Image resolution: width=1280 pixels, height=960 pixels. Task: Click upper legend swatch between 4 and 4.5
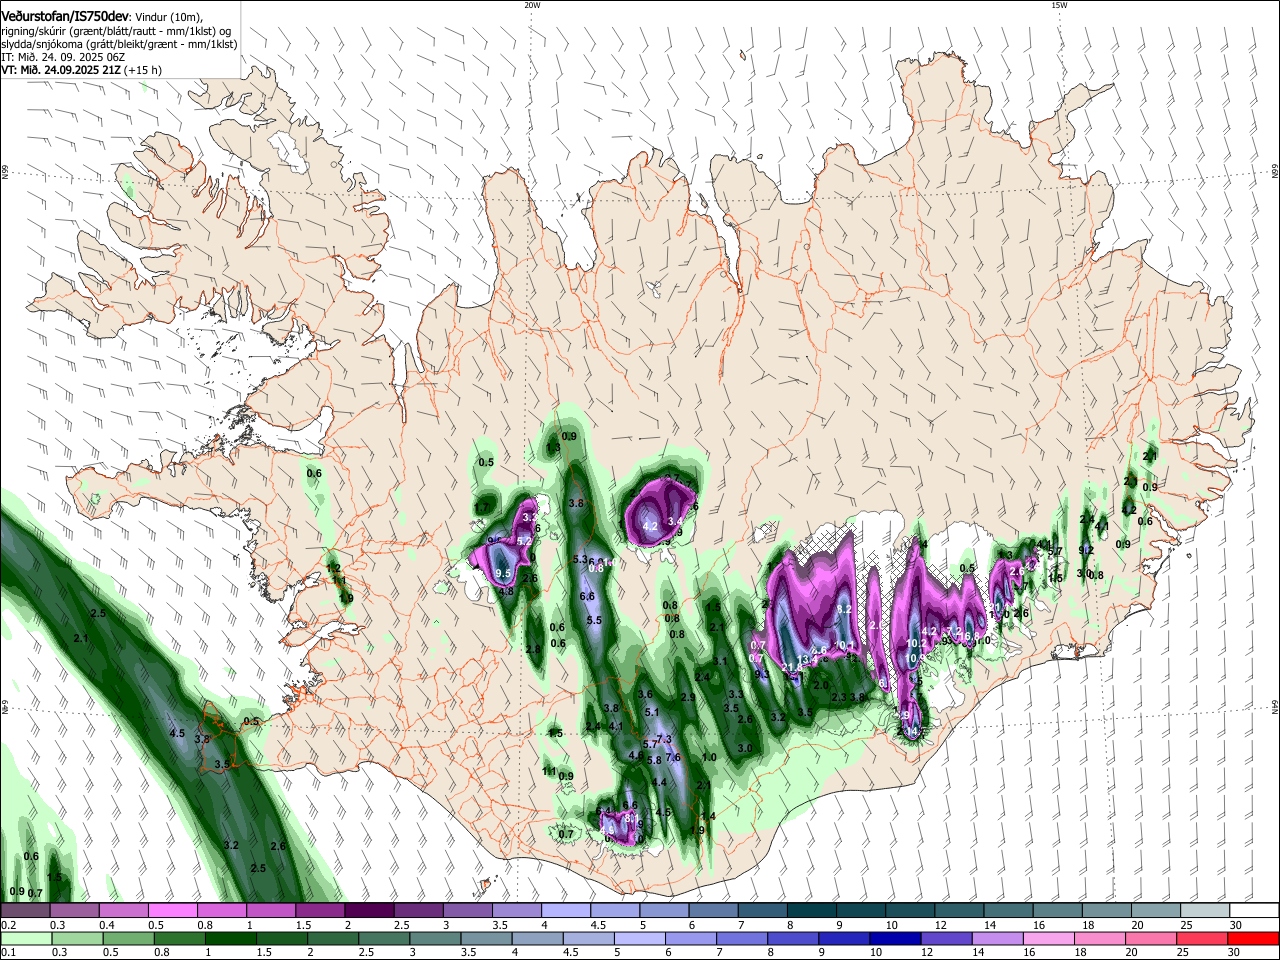pos(566,911)
